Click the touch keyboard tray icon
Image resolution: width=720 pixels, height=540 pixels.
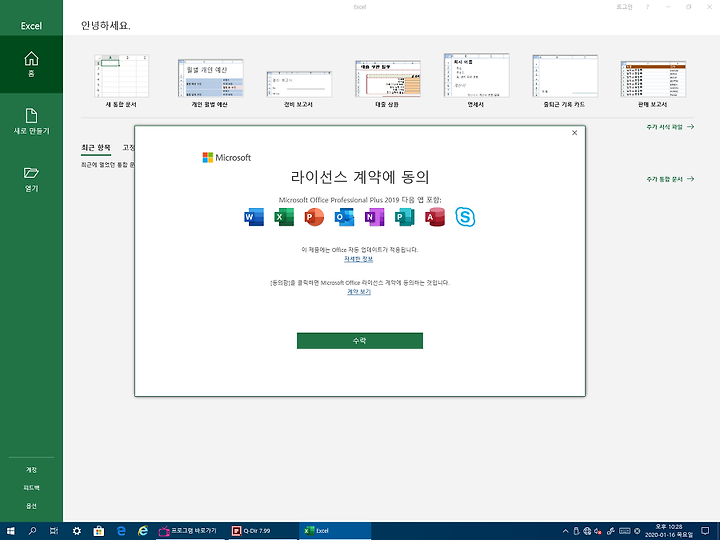coord(624,531)
